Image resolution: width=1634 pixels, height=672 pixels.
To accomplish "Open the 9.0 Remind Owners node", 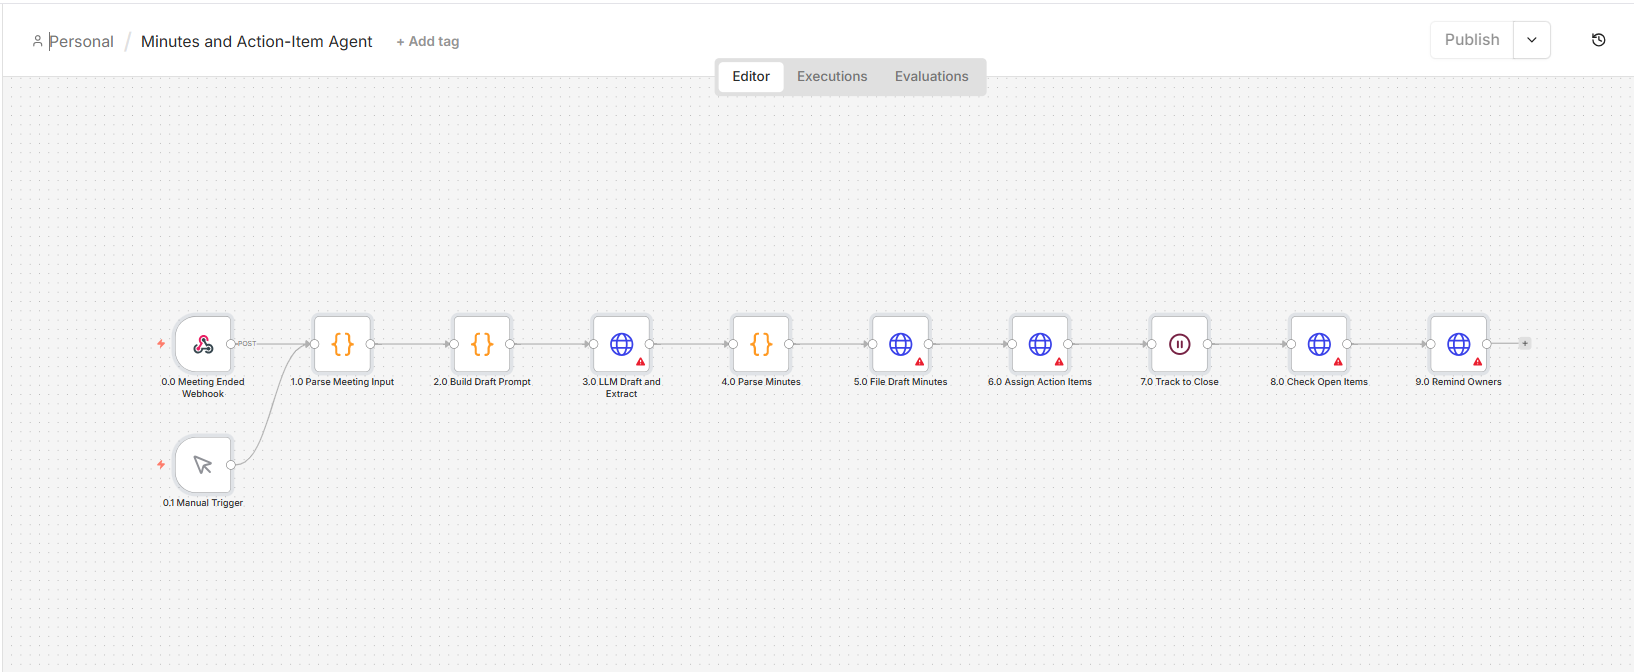I will [x=1458, y=344].
